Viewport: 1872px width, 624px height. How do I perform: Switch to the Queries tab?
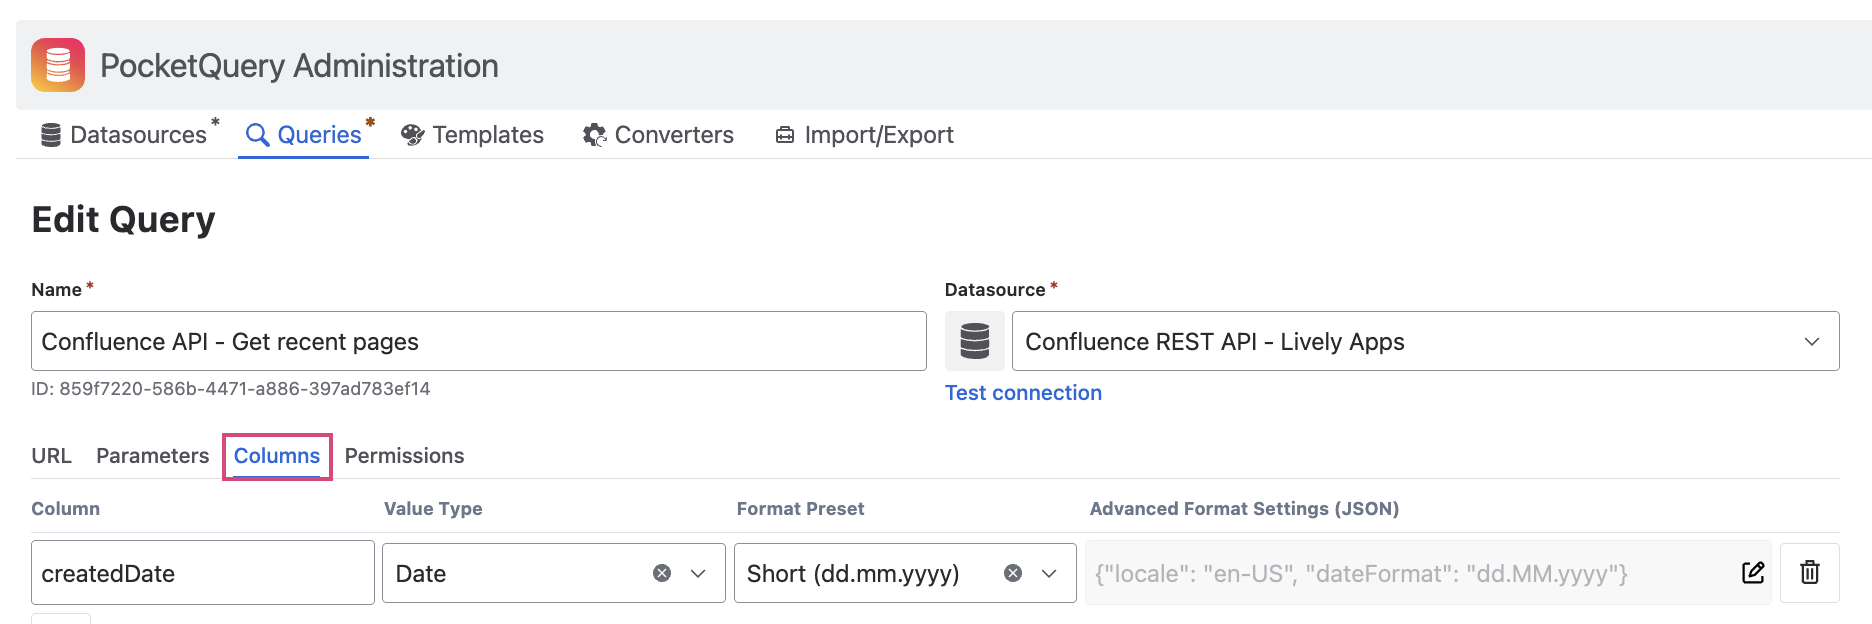tap(304, 135)
